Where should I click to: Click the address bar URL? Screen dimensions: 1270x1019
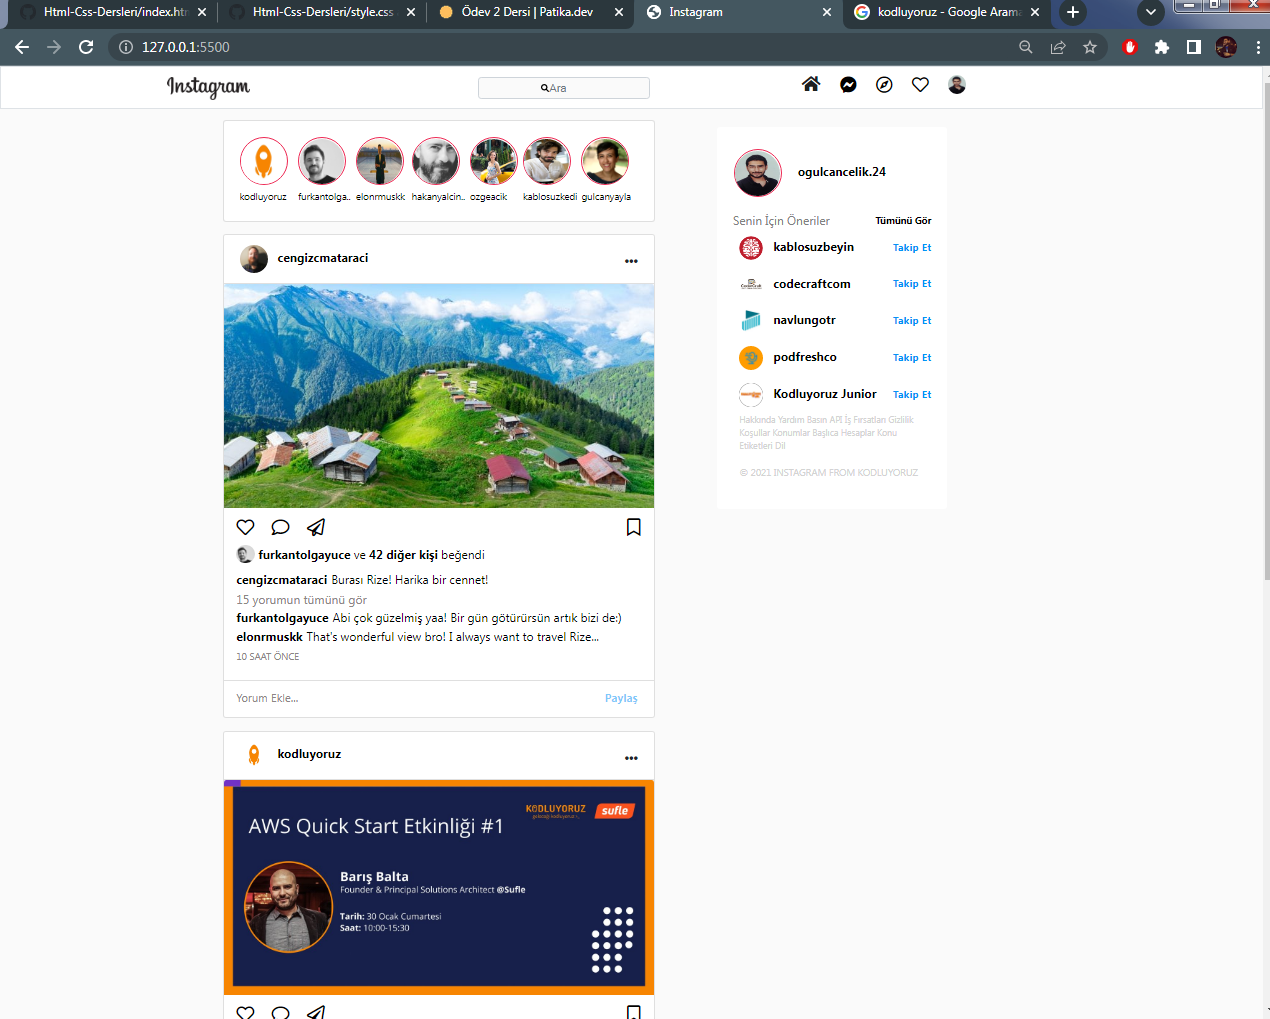click(x=186, y=47)
